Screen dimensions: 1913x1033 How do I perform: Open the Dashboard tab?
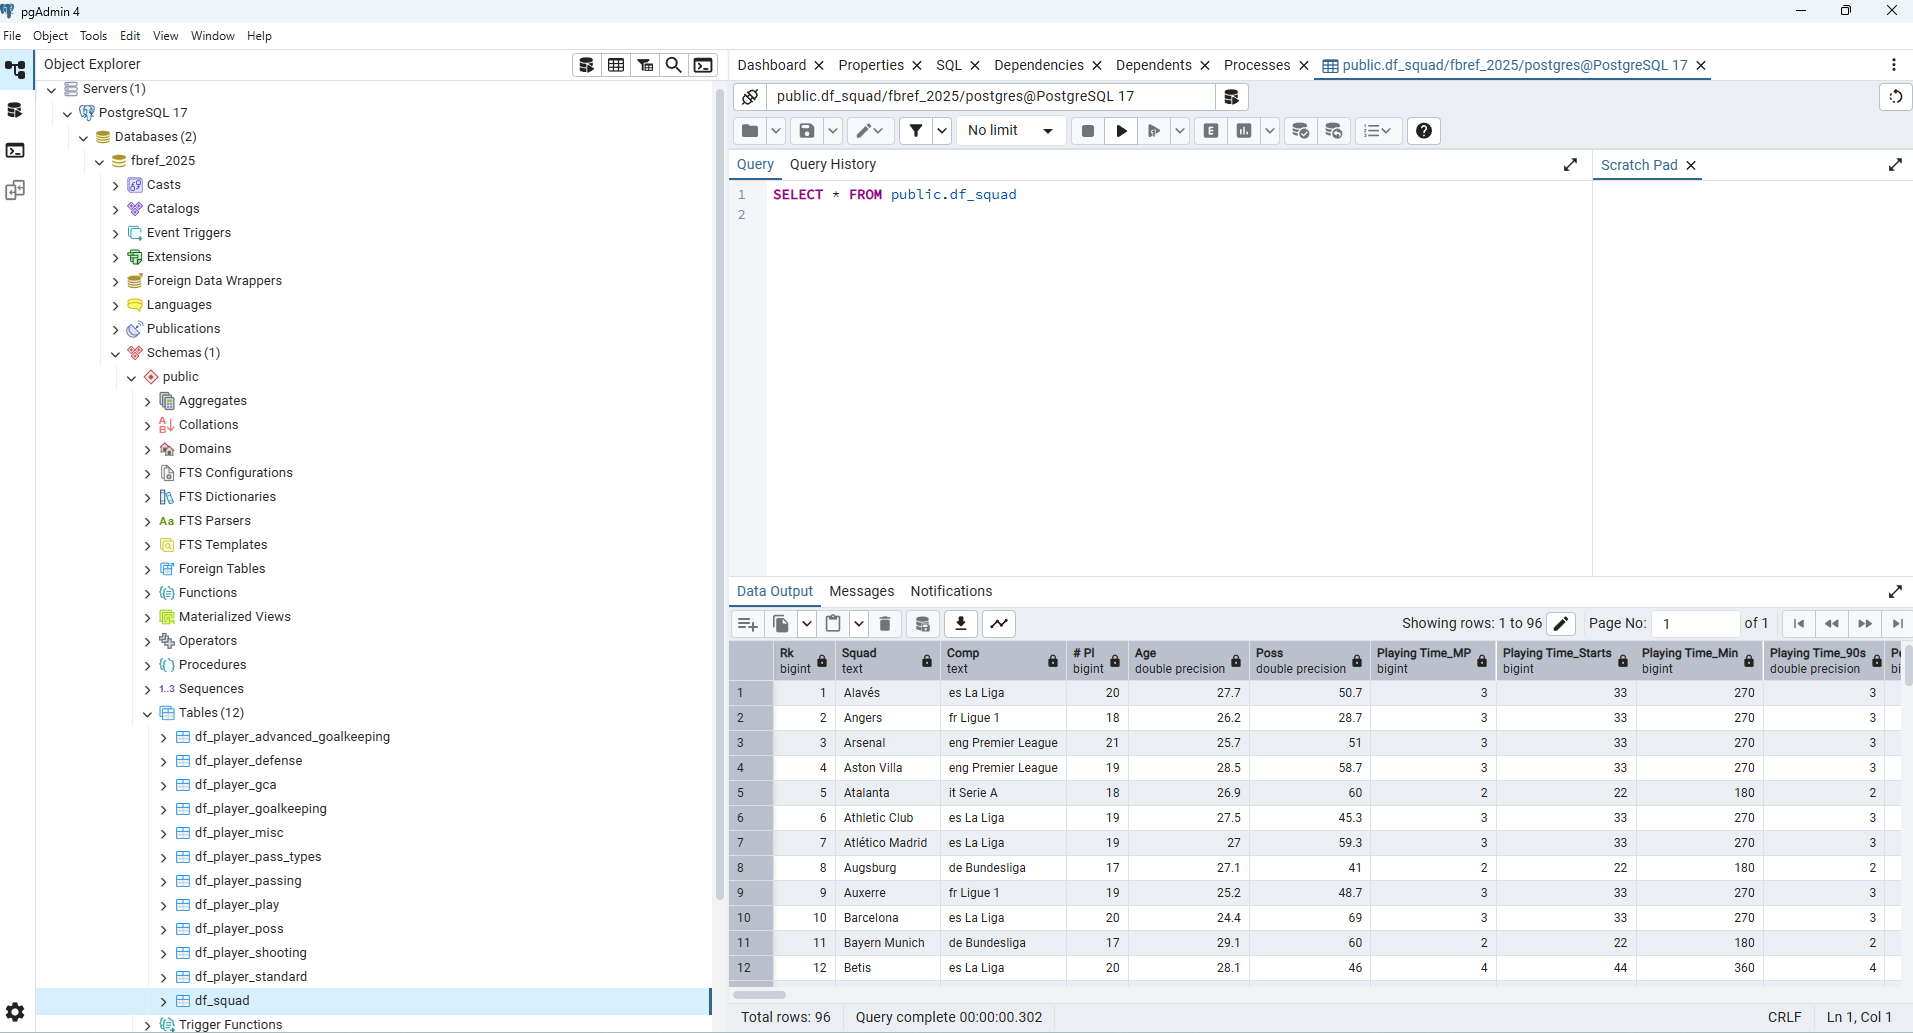point(771,66)
